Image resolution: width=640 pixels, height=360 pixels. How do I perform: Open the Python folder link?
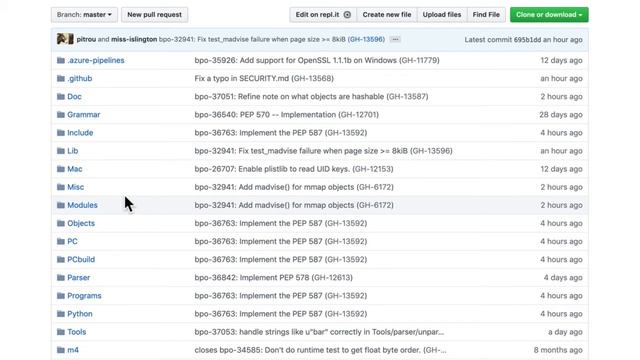click(80, 314)
